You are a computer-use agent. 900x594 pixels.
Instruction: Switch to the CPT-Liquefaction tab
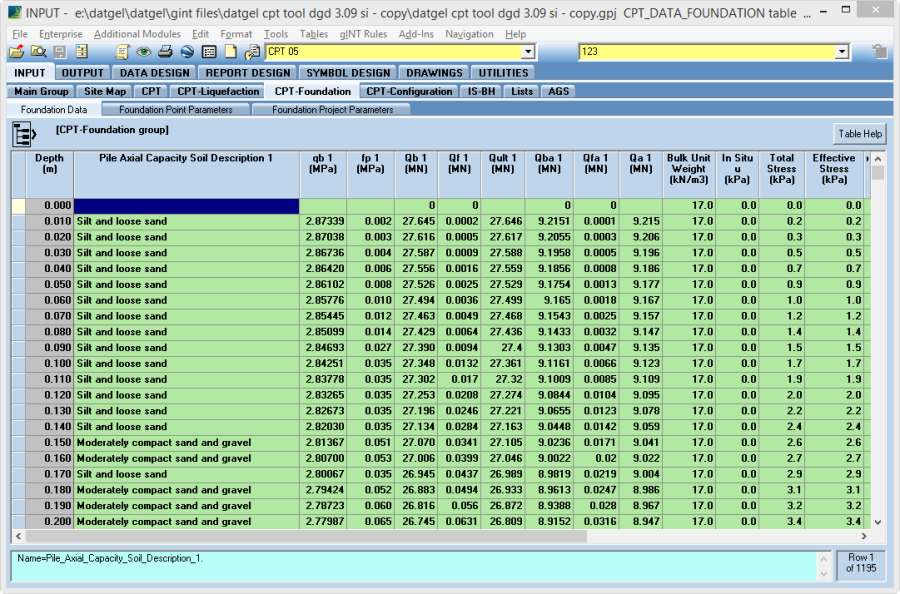point(216,91)
